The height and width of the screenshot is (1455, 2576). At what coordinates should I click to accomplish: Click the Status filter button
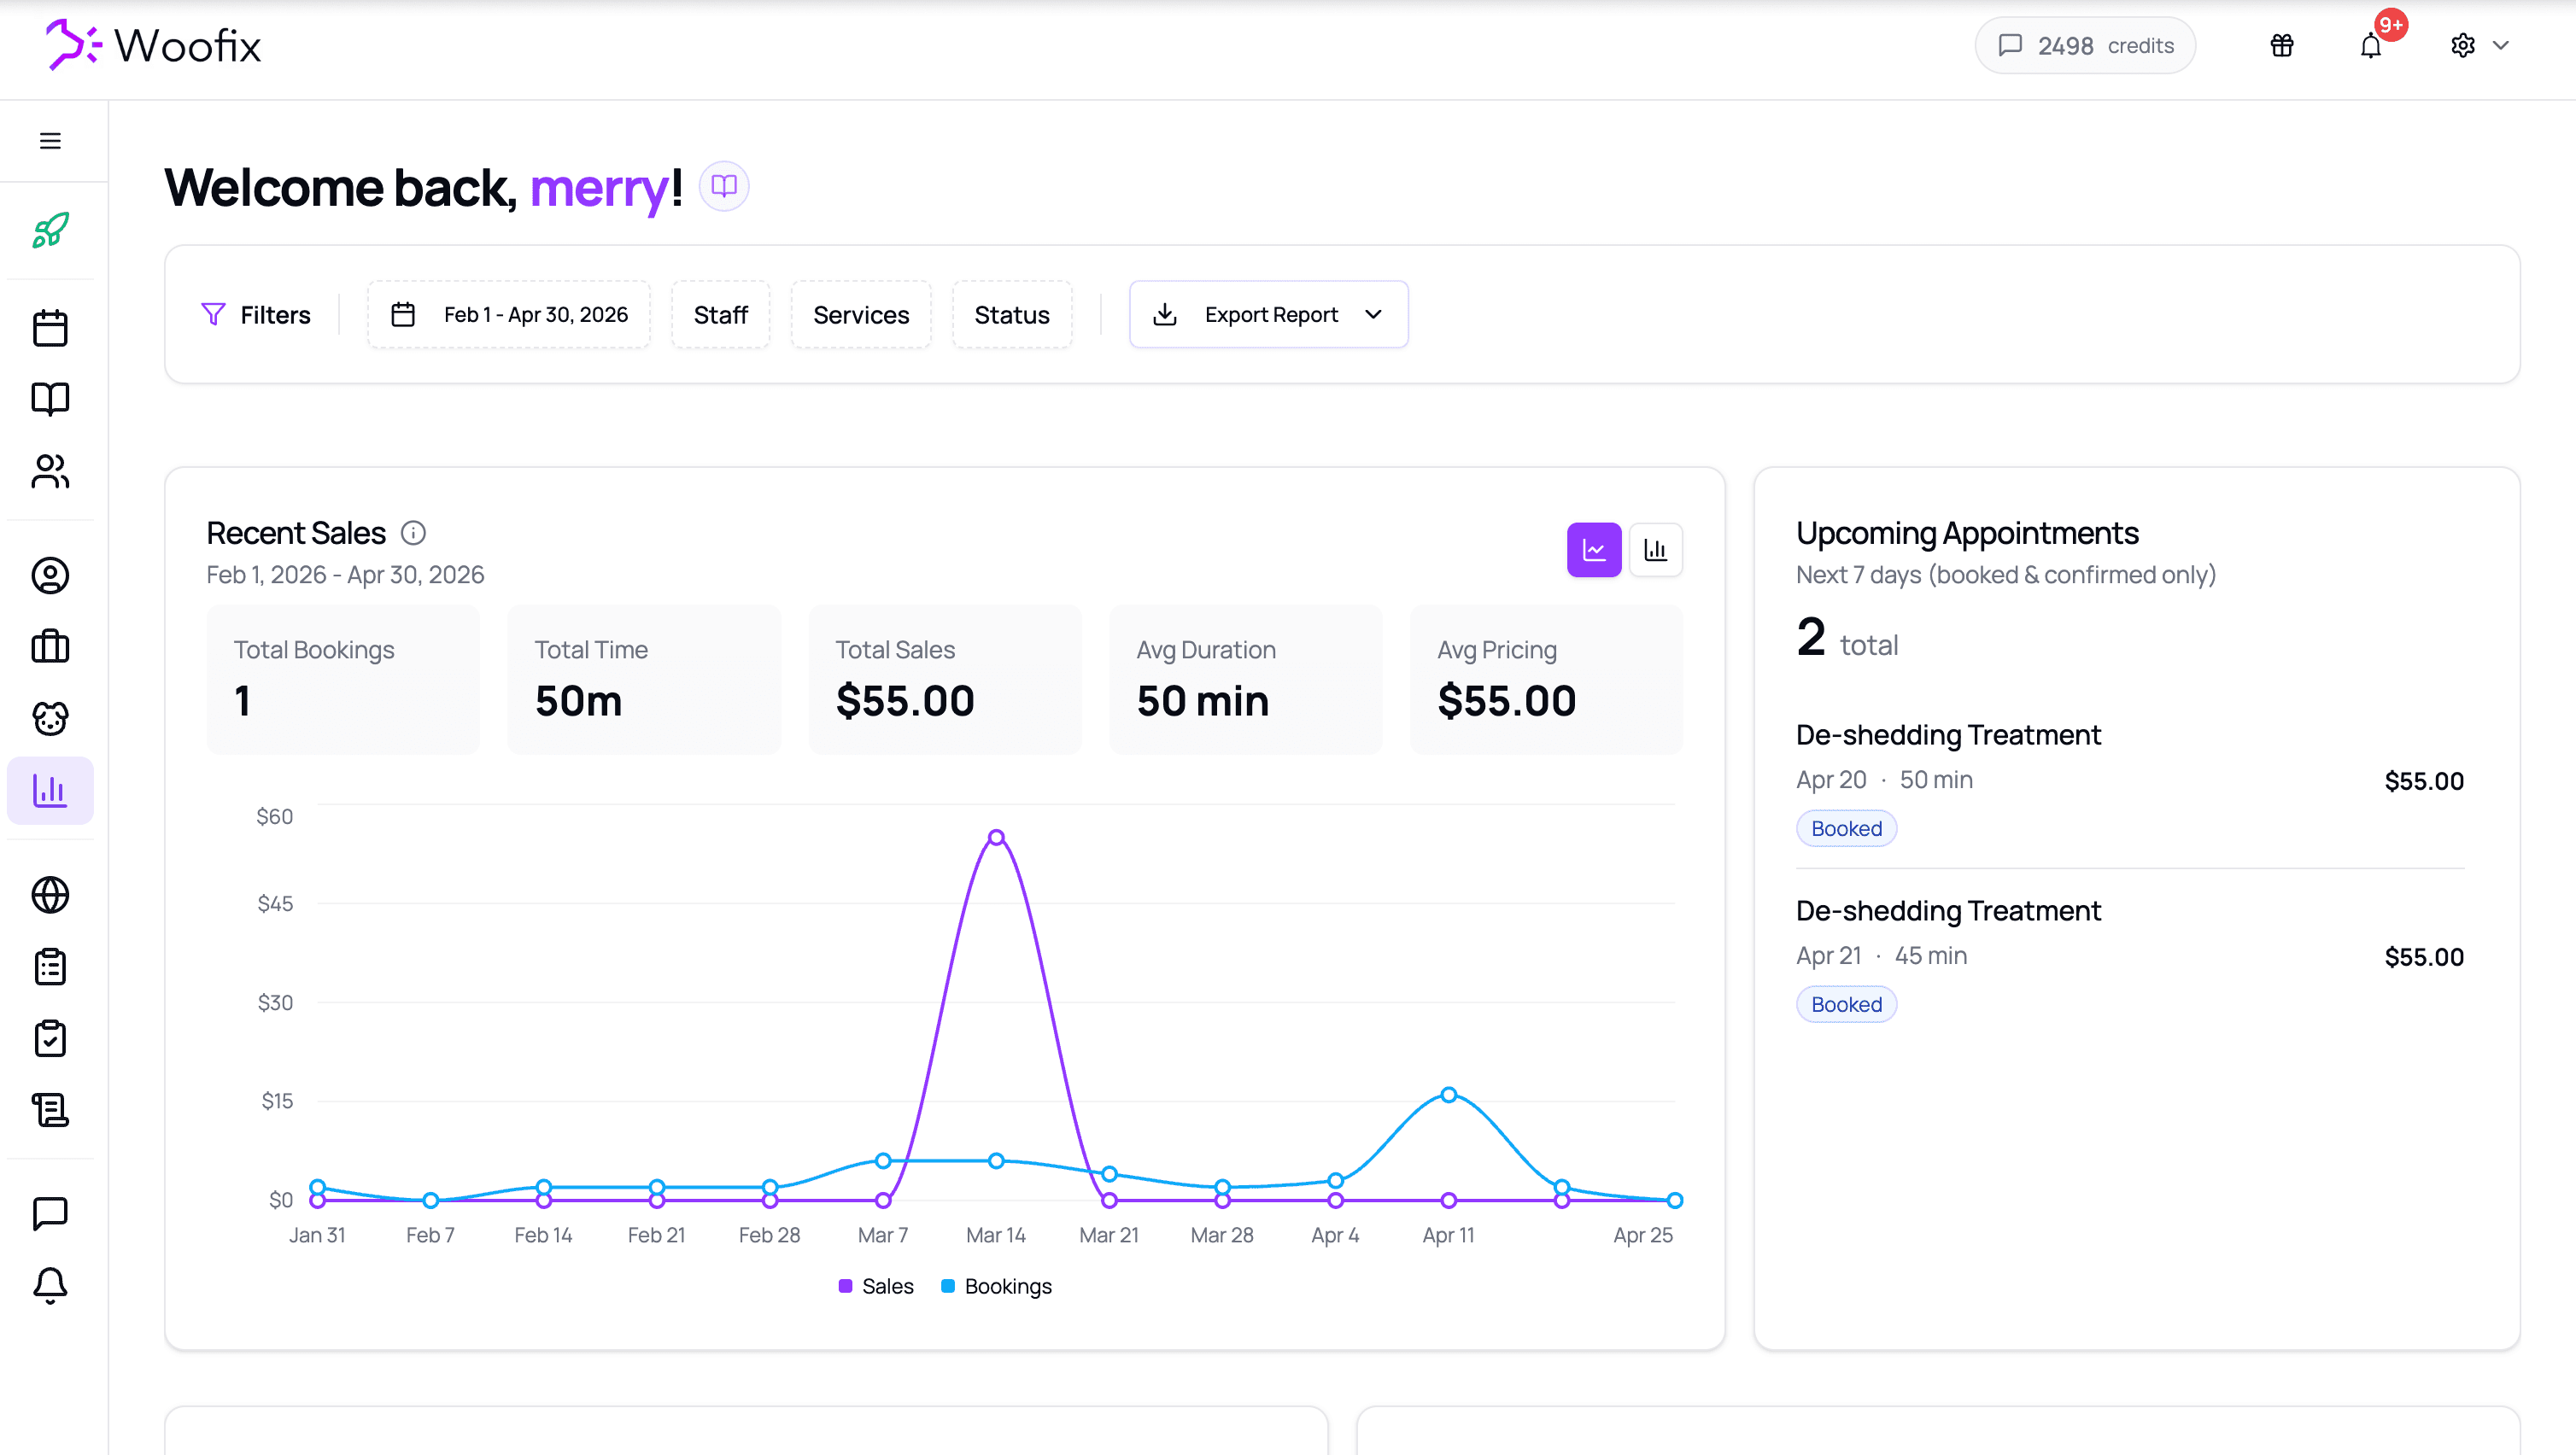(1012, 314)
